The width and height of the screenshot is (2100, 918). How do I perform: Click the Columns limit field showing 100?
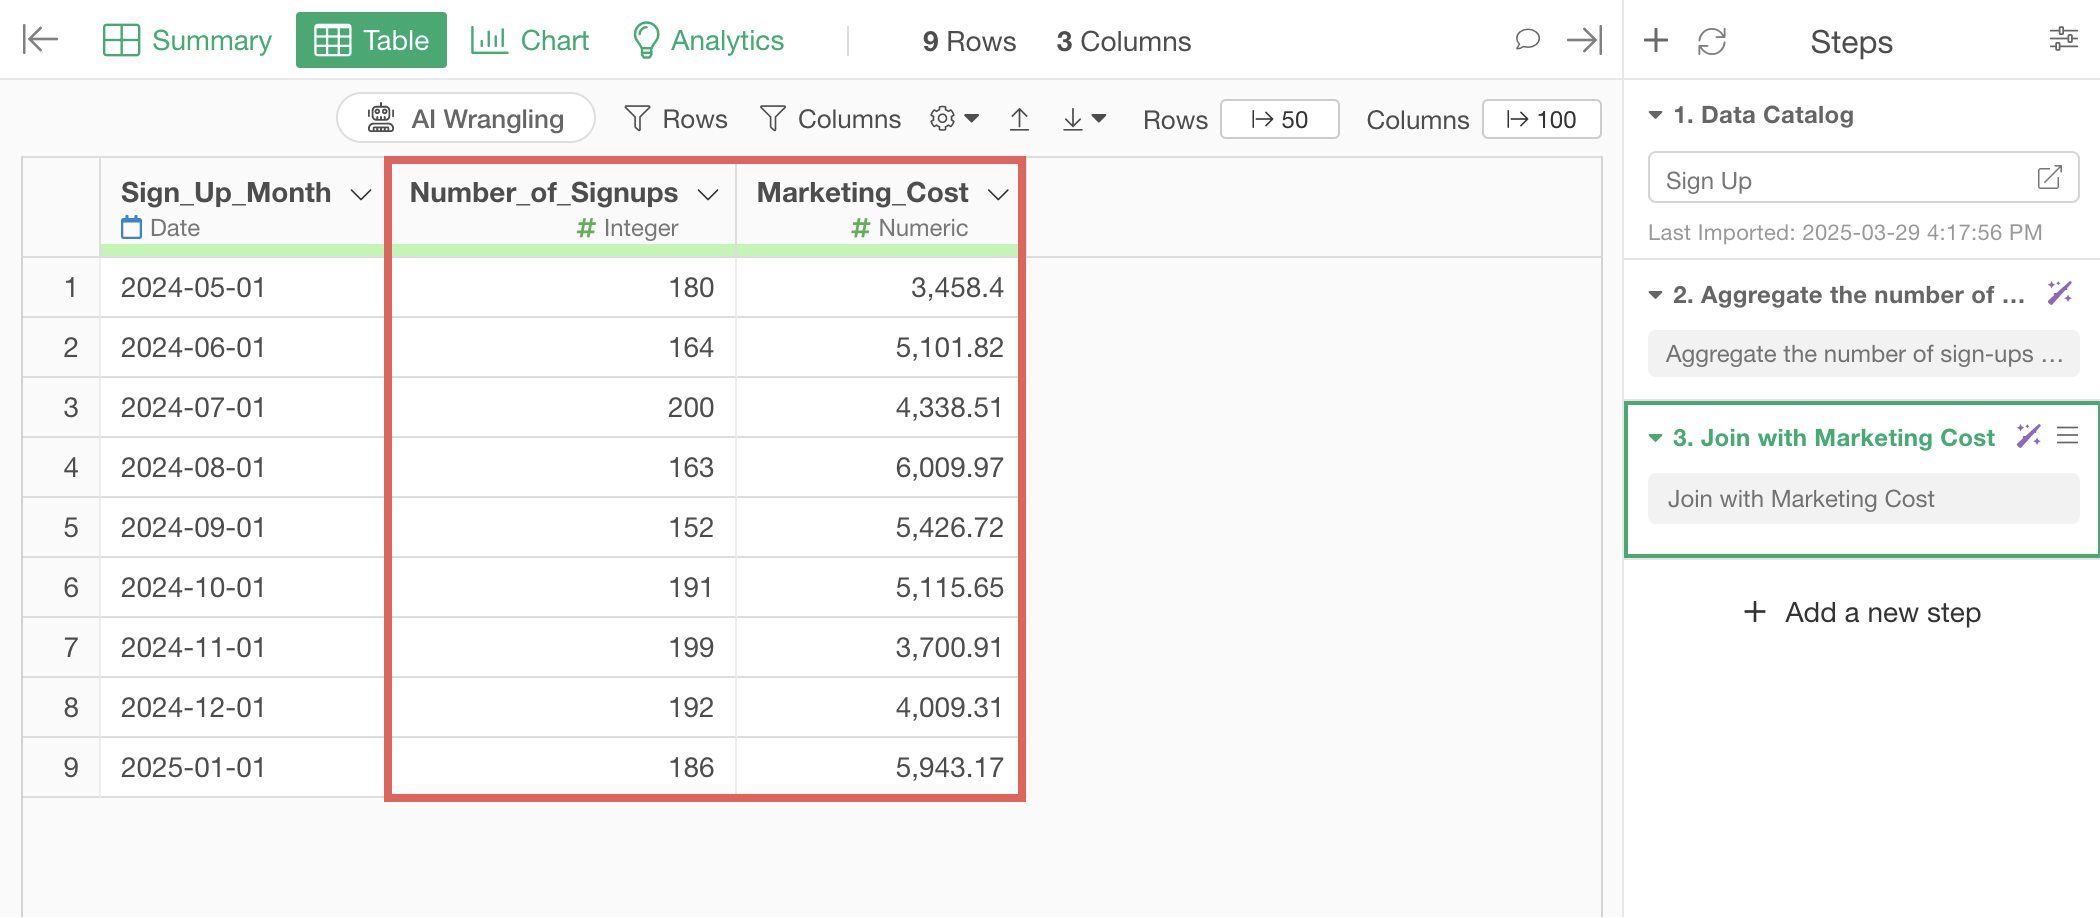[x=1541, y=119]
